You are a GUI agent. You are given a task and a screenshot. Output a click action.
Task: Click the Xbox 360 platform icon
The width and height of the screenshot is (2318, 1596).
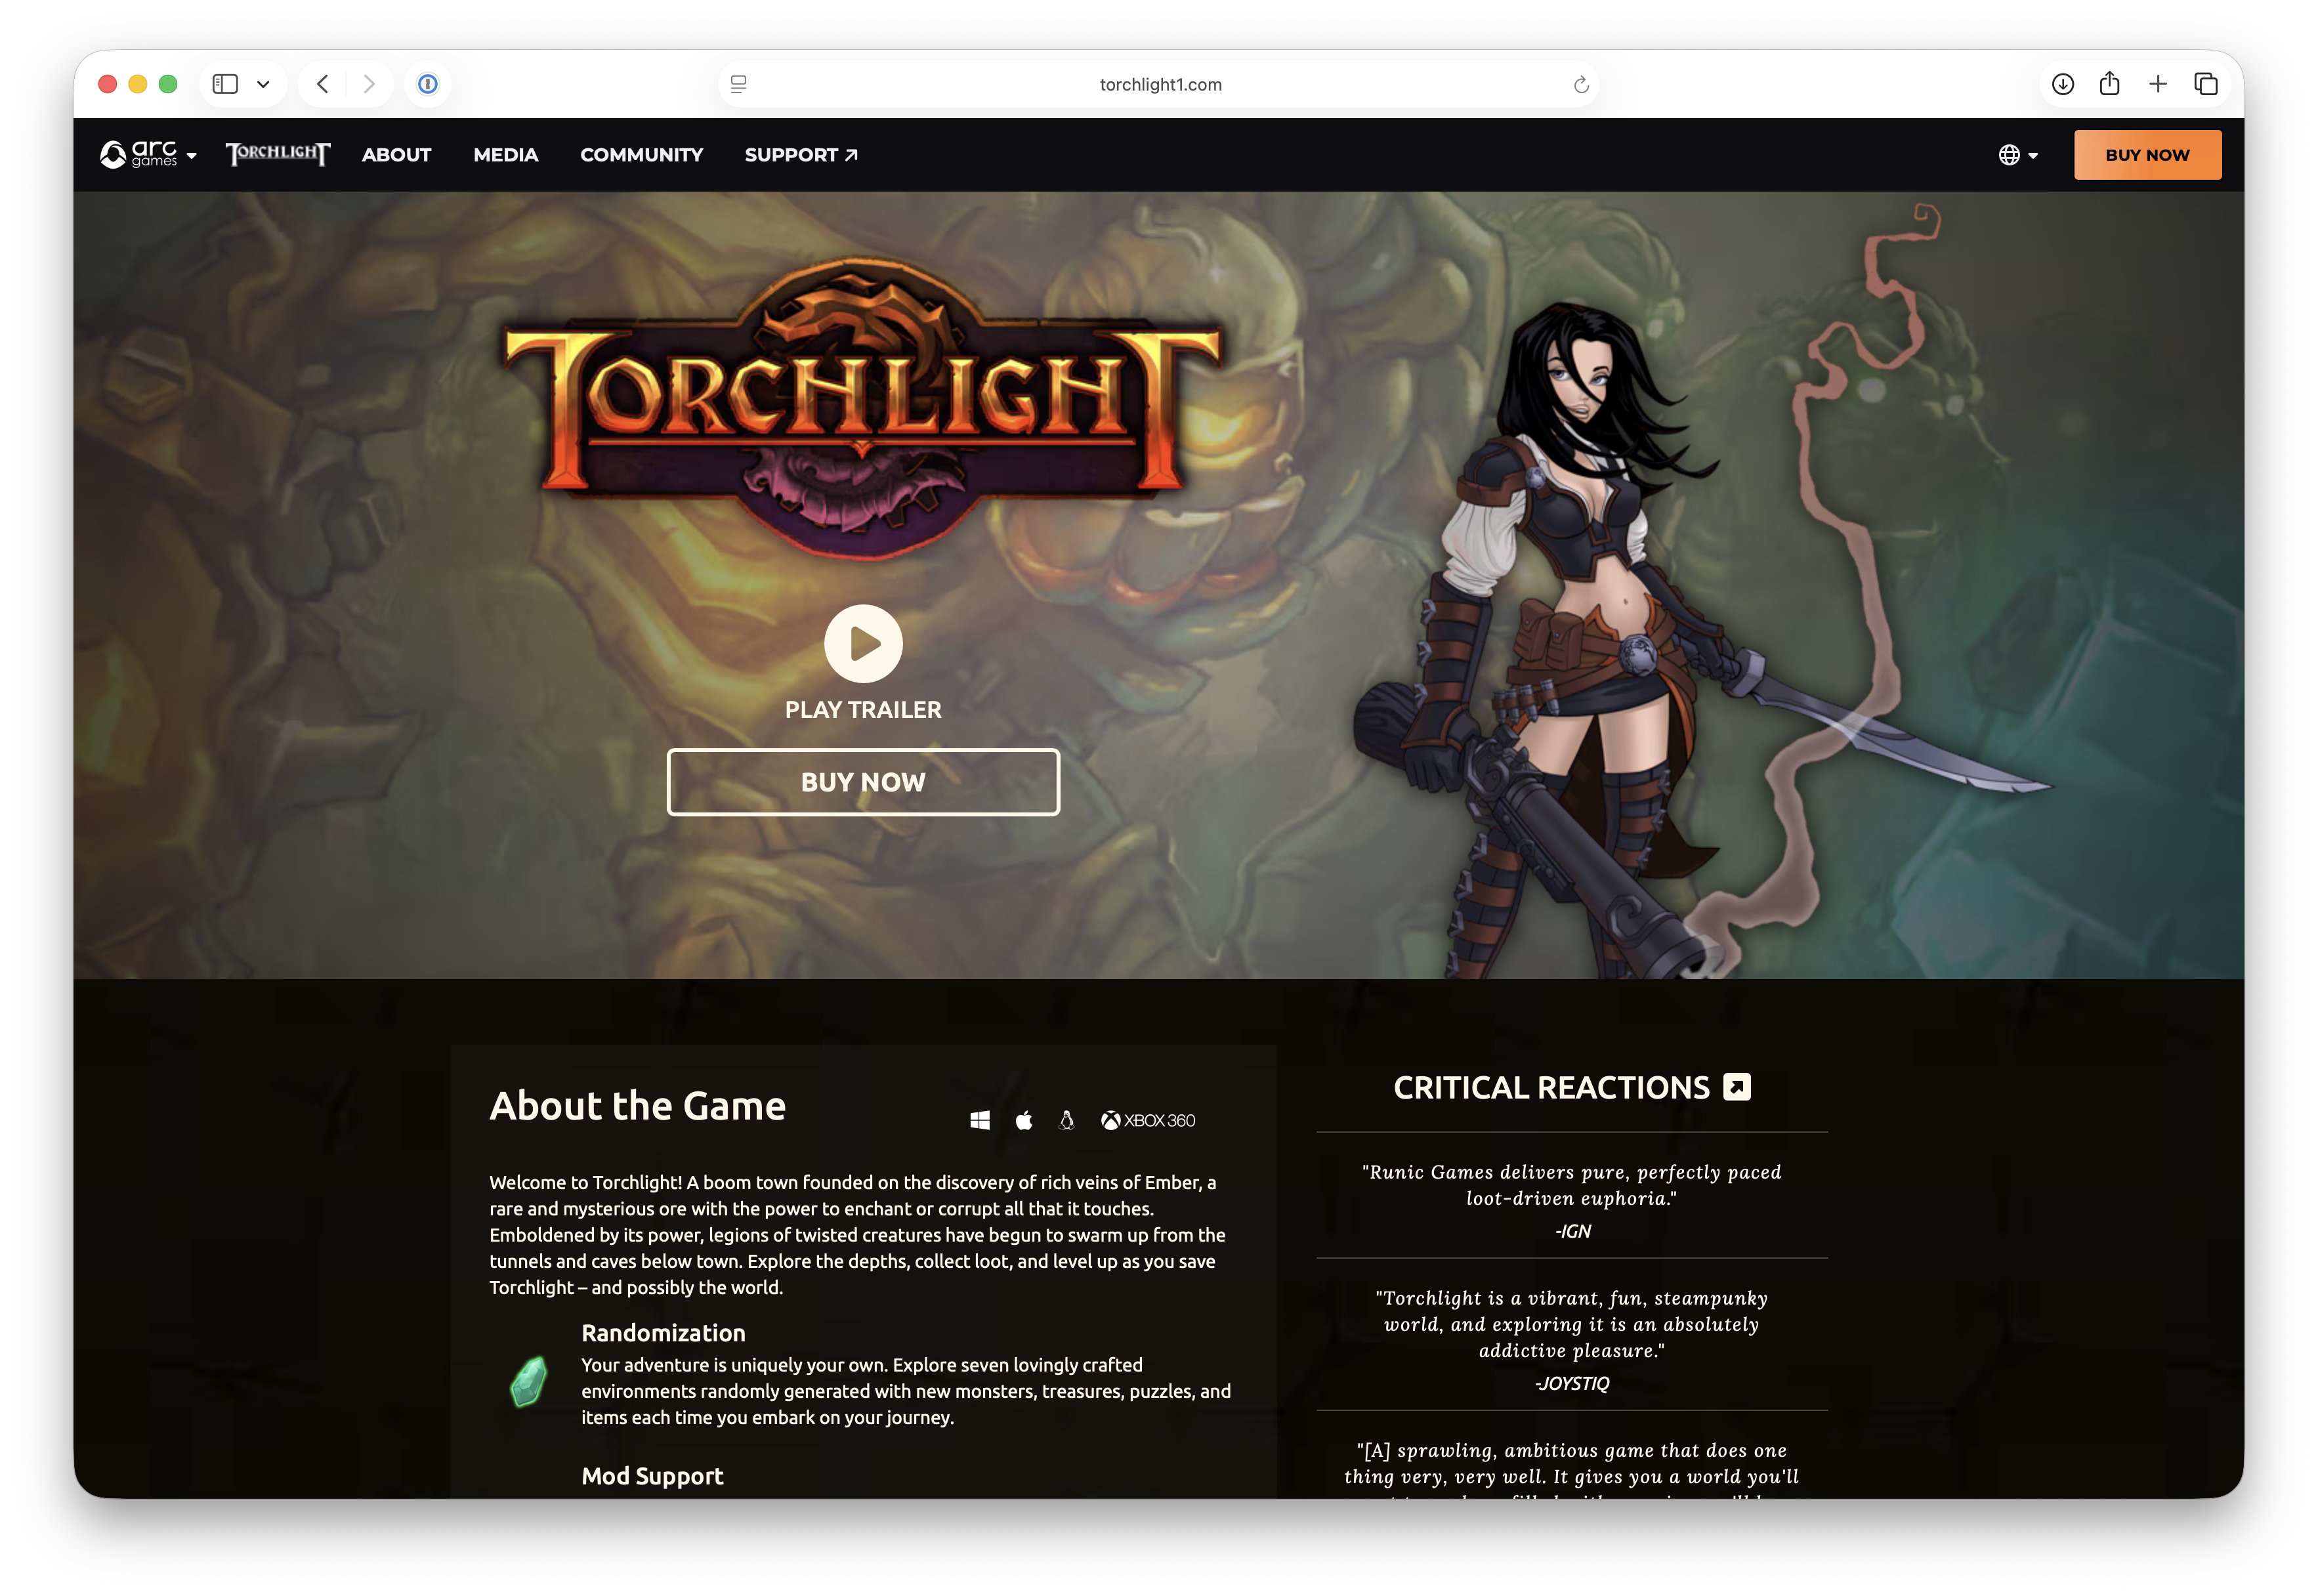click(x=1148, y=1120)
